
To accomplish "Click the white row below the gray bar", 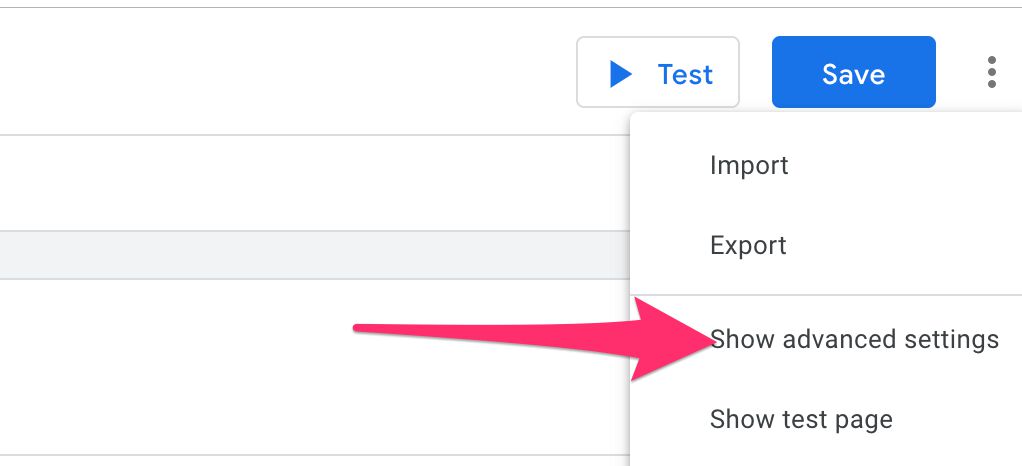I will [315, 367].
